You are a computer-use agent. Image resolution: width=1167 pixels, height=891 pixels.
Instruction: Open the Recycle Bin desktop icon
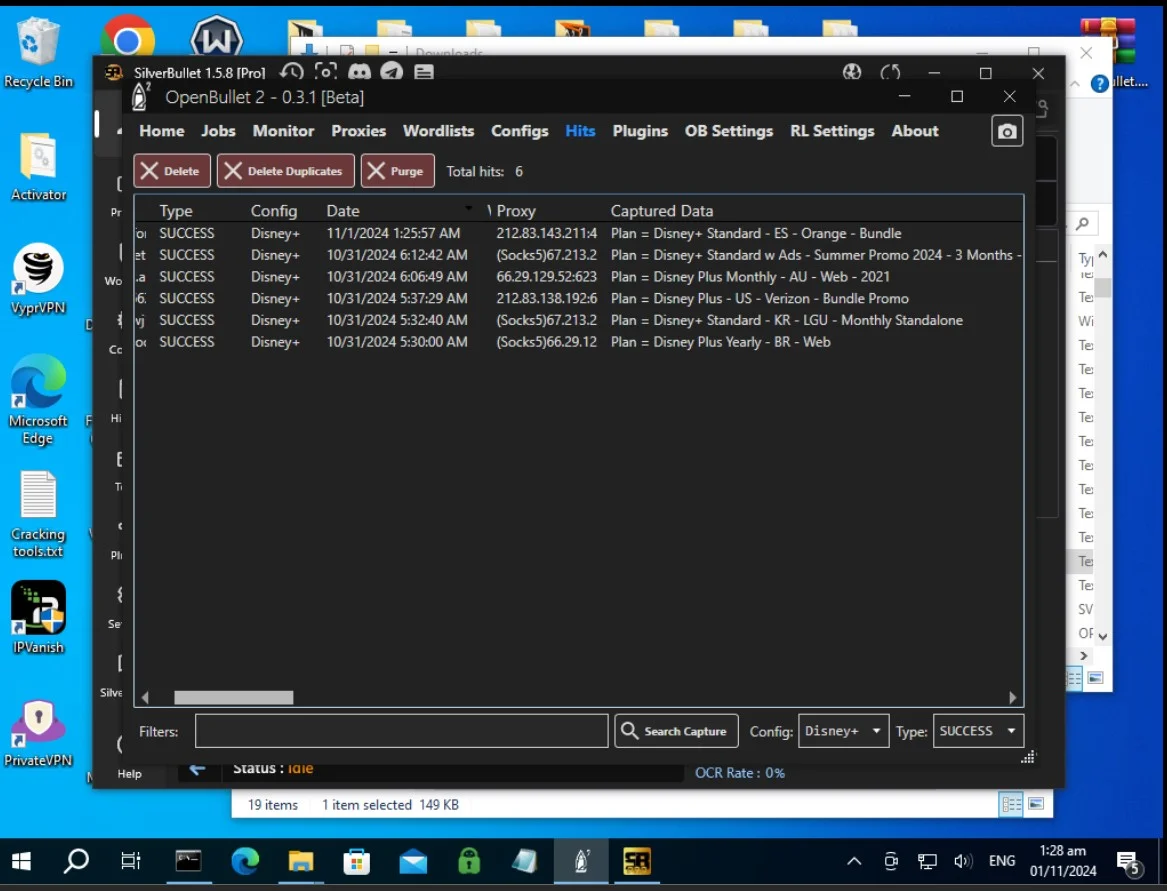click(x=38, y=52)
